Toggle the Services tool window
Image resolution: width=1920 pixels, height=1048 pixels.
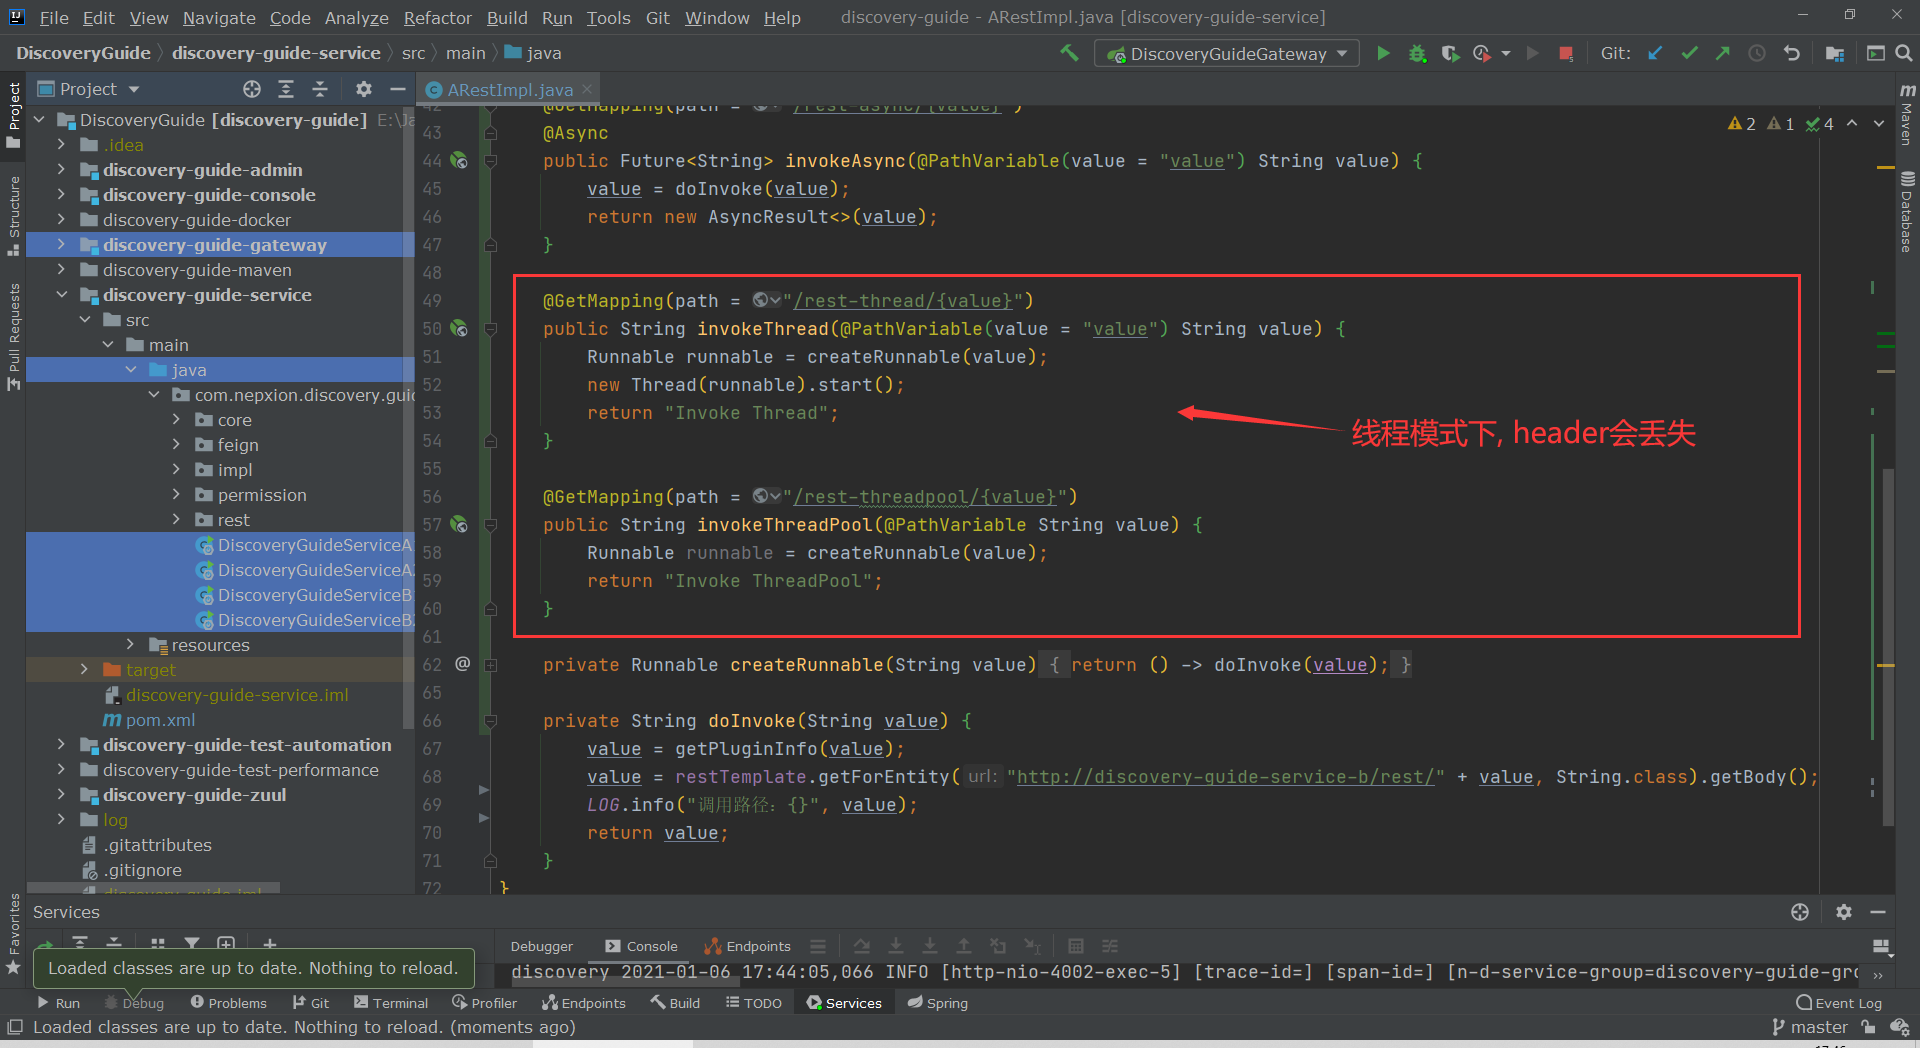click(x=852, y=1002)
